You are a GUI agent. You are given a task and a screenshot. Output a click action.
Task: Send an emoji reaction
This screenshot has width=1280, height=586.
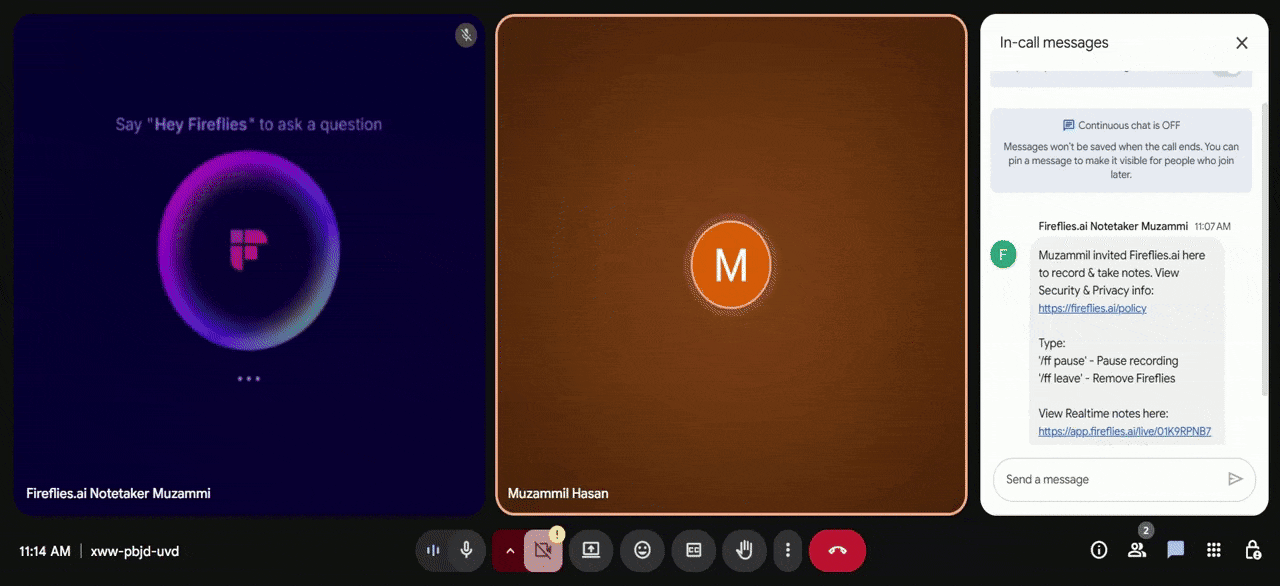coord(641,550)
